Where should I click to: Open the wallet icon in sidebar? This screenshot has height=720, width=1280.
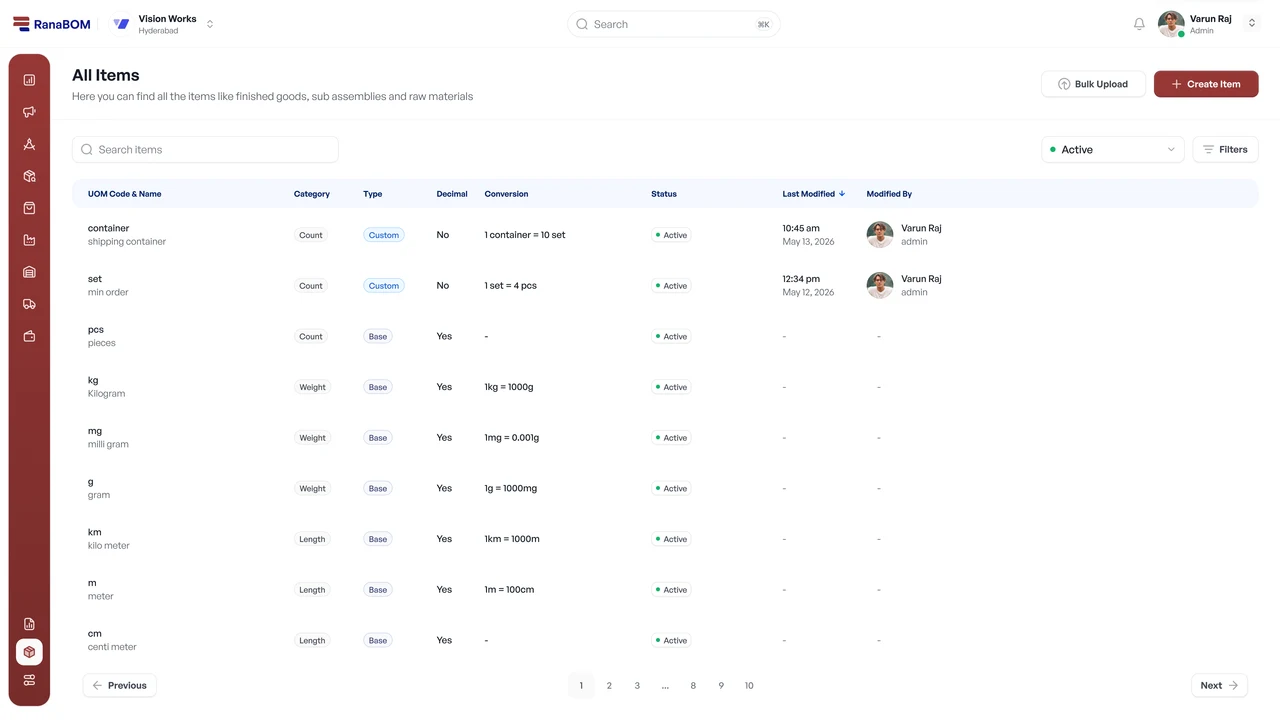coord(29,336)
